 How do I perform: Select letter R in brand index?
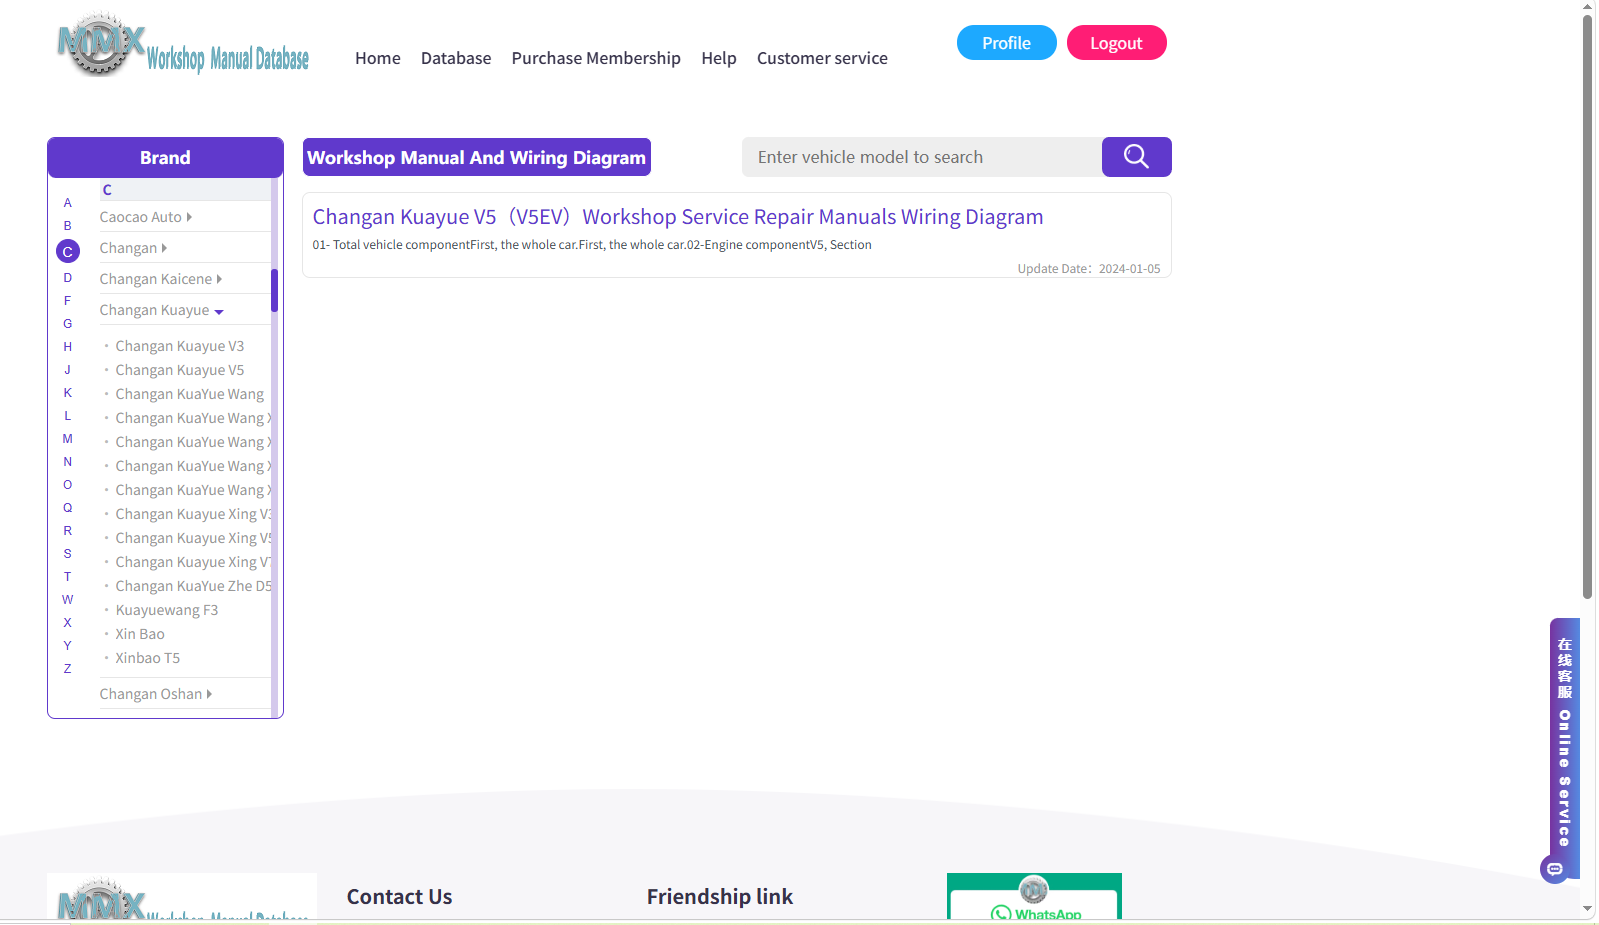(68, 531)
